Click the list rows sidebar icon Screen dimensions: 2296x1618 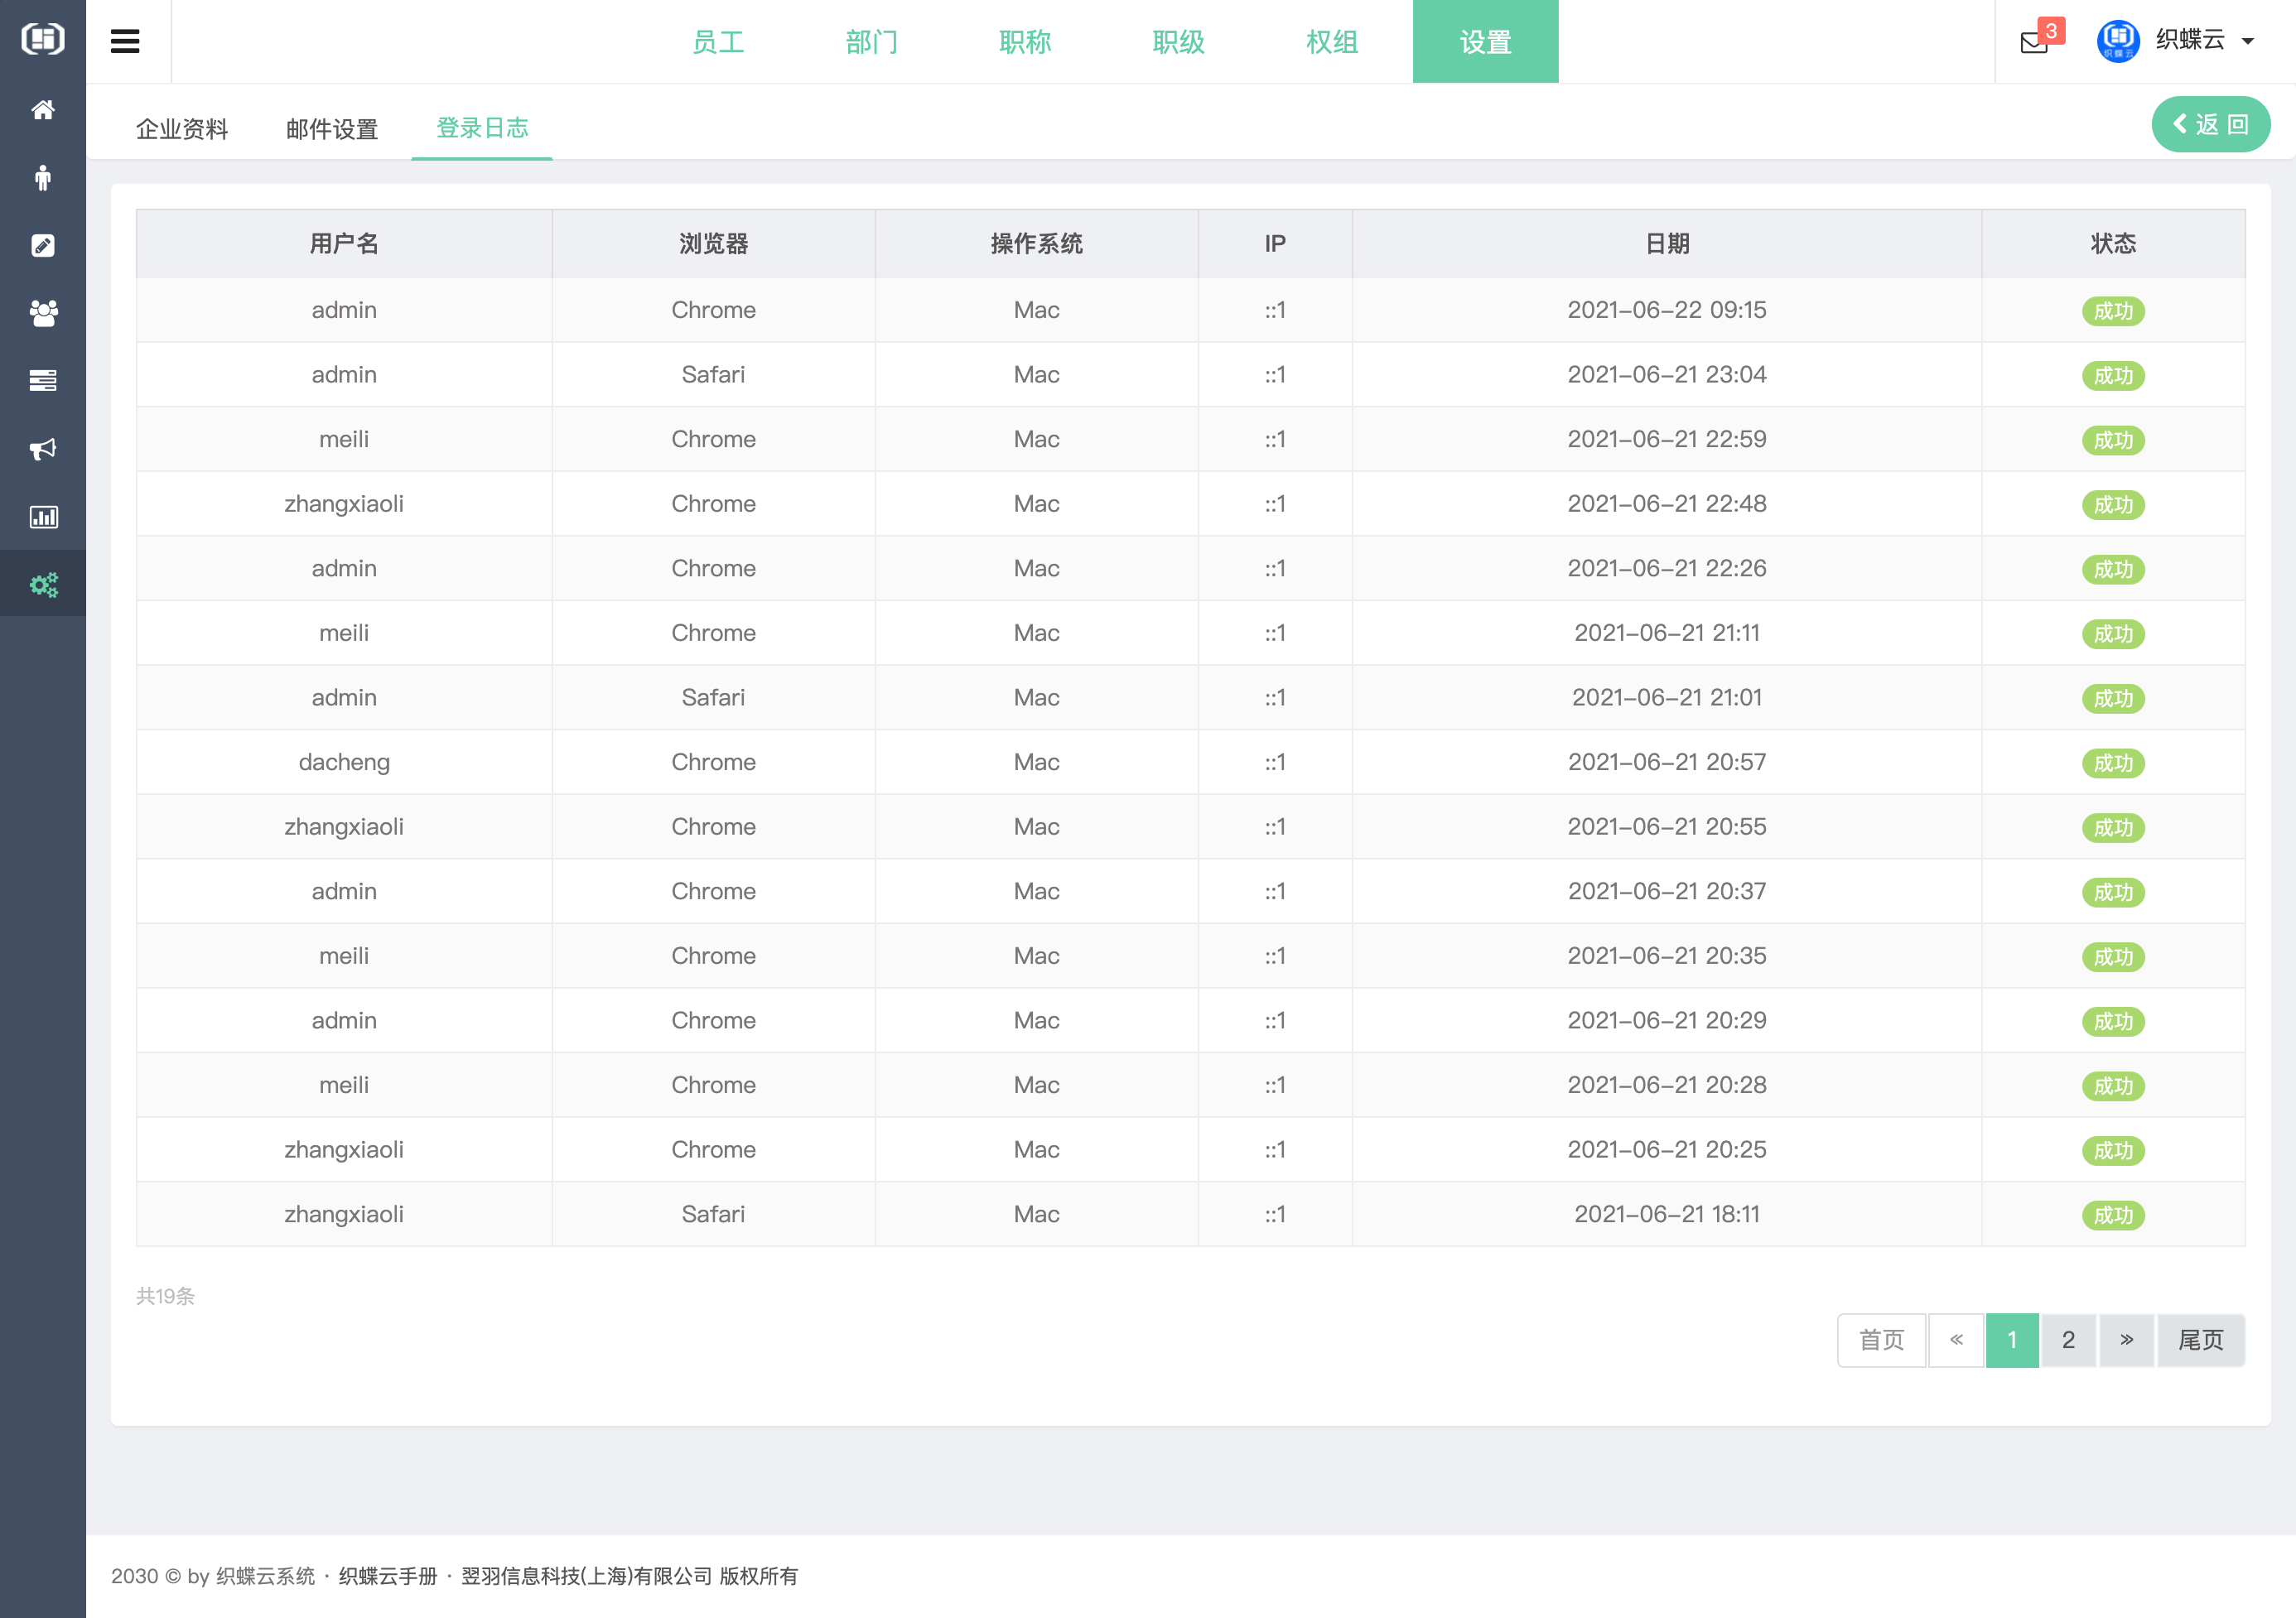(x=43, y=381)
